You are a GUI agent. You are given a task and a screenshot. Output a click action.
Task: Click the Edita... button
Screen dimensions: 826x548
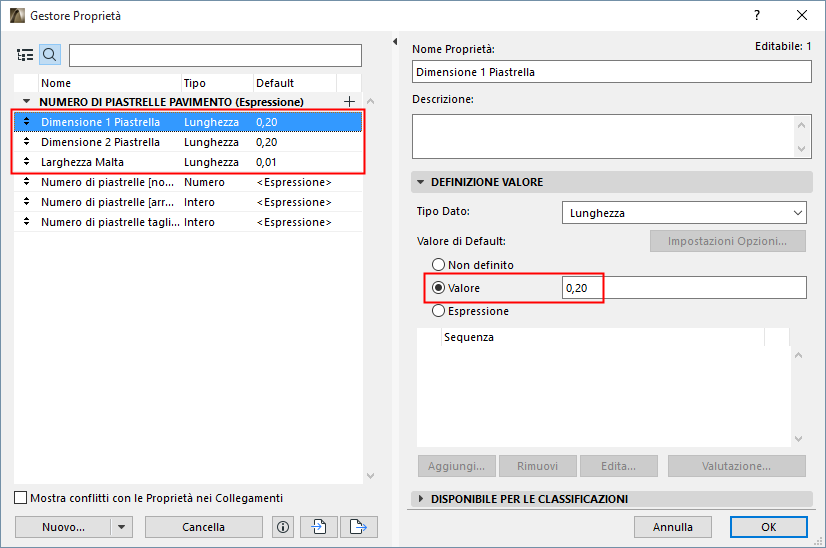(x=618, y=466)
